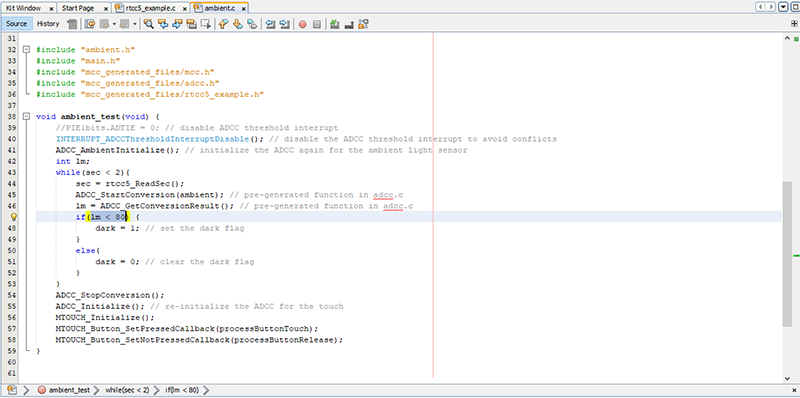Click scrollbar down arrow

786,378
